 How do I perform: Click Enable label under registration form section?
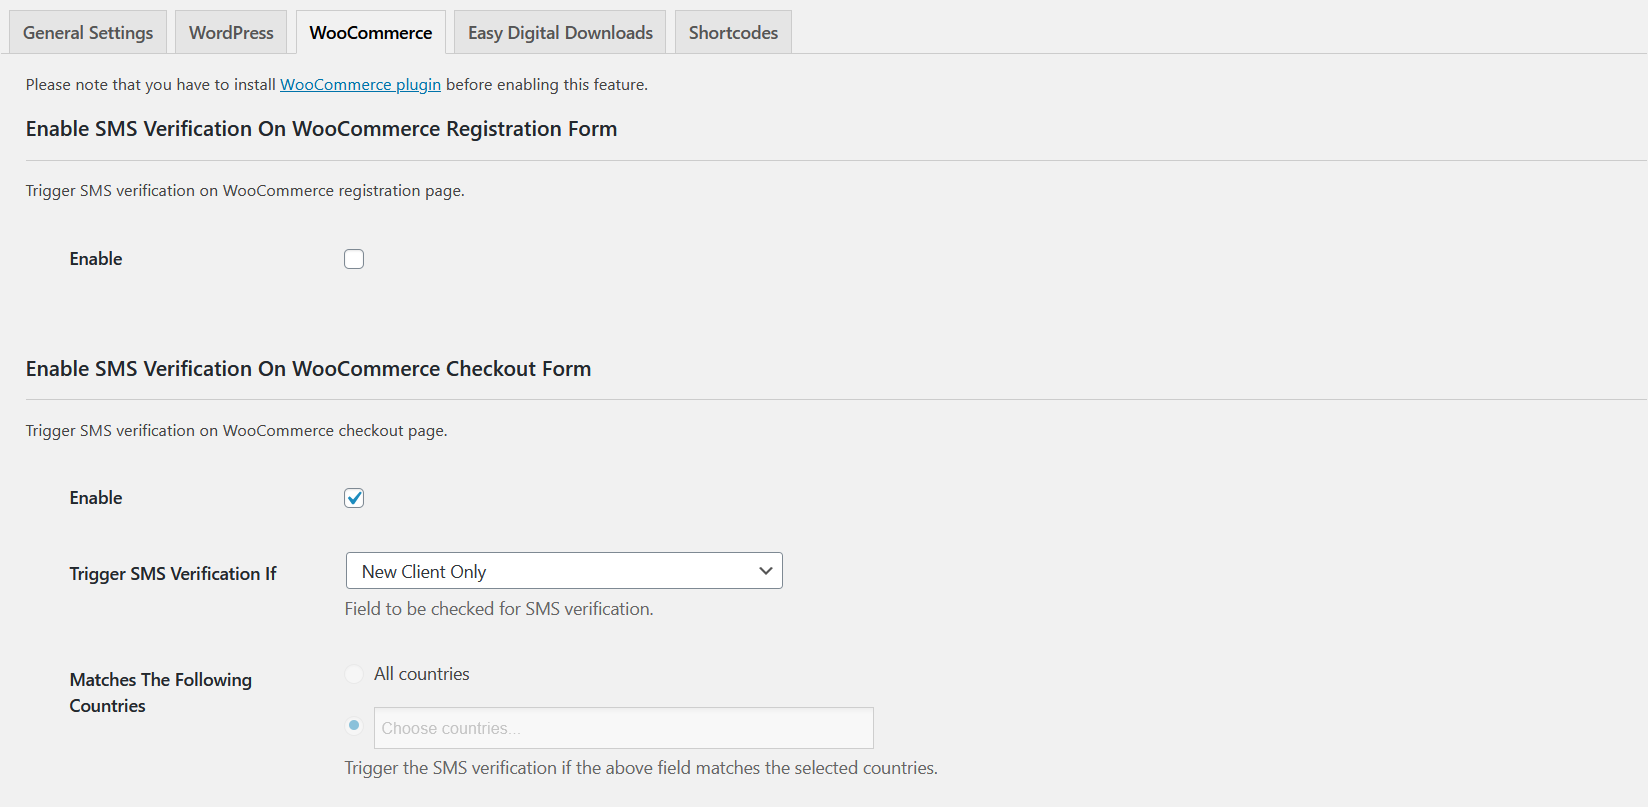pos(96,259)
